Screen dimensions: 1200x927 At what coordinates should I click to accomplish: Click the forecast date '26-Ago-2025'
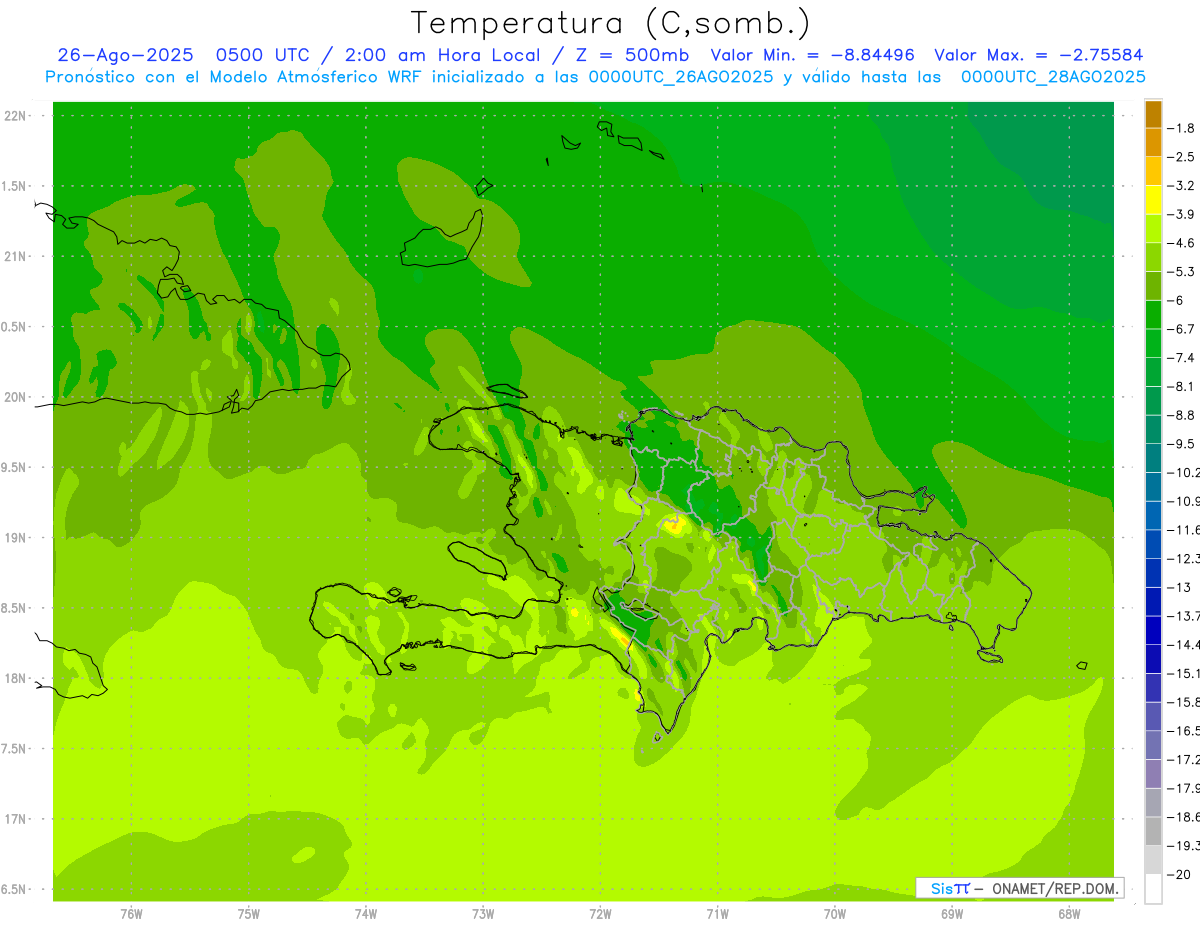123,55
